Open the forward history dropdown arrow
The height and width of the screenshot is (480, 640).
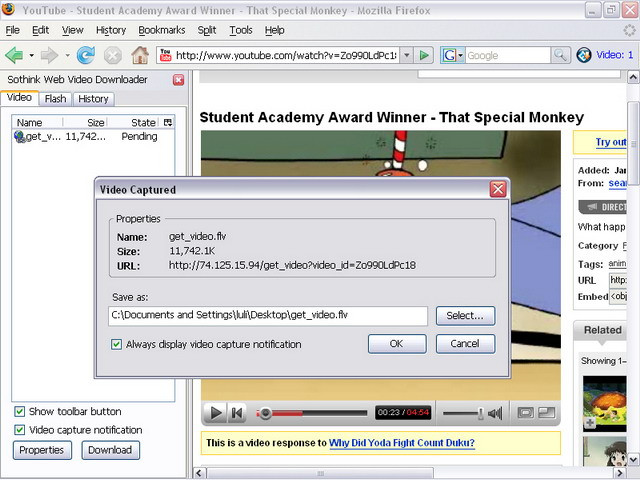tap(67, 55)
